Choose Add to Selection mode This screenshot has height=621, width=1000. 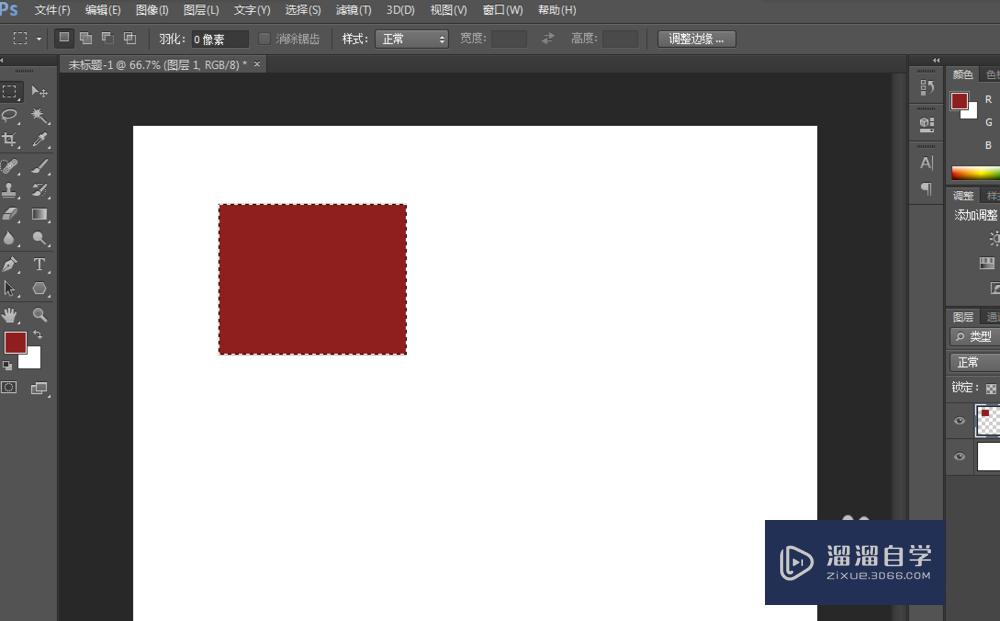(x=85, y=38)
